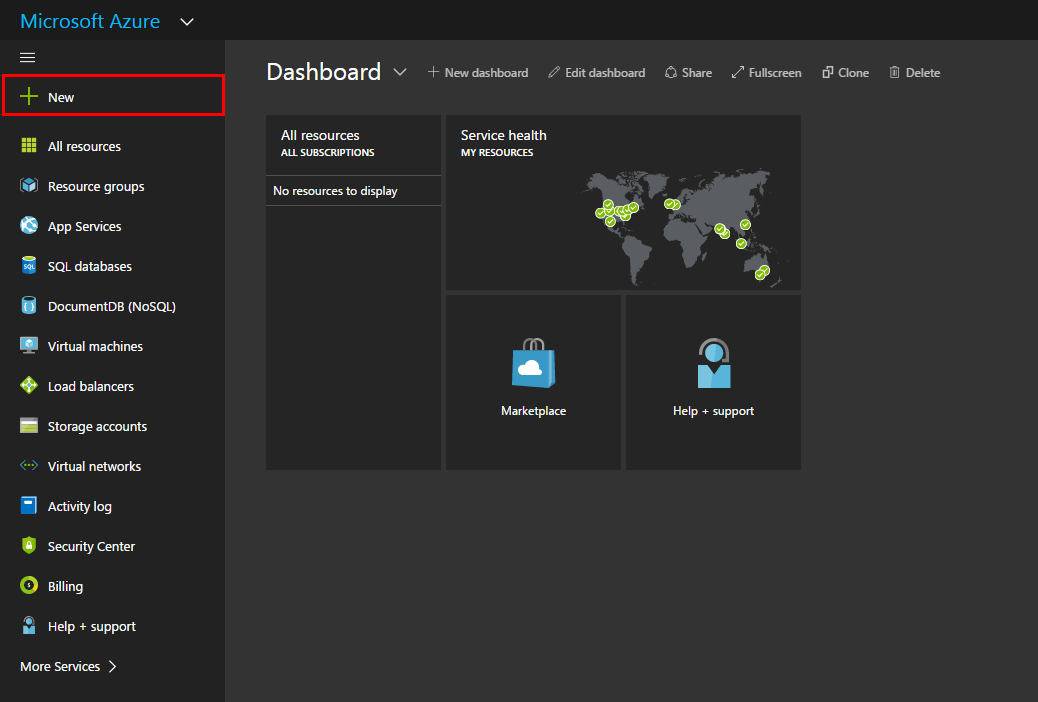
Task: Open the Microsoft Azure header dropdown chevron
Action: click(187, 22)
